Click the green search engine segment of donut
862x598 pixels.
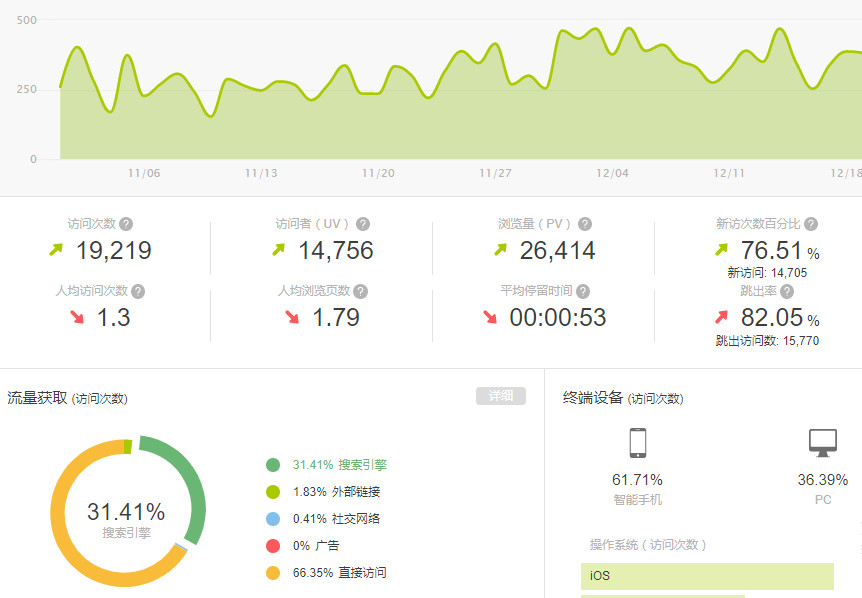[x=194, y=484]
